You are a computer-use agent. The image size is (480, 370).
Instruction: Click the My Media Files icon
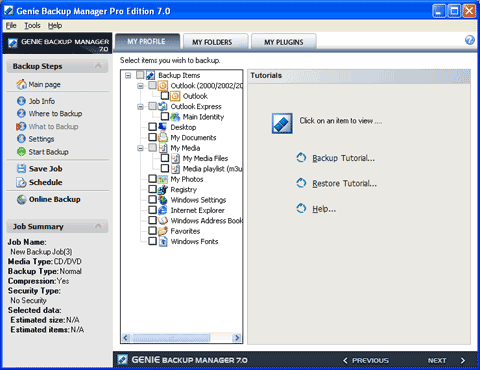175,158
